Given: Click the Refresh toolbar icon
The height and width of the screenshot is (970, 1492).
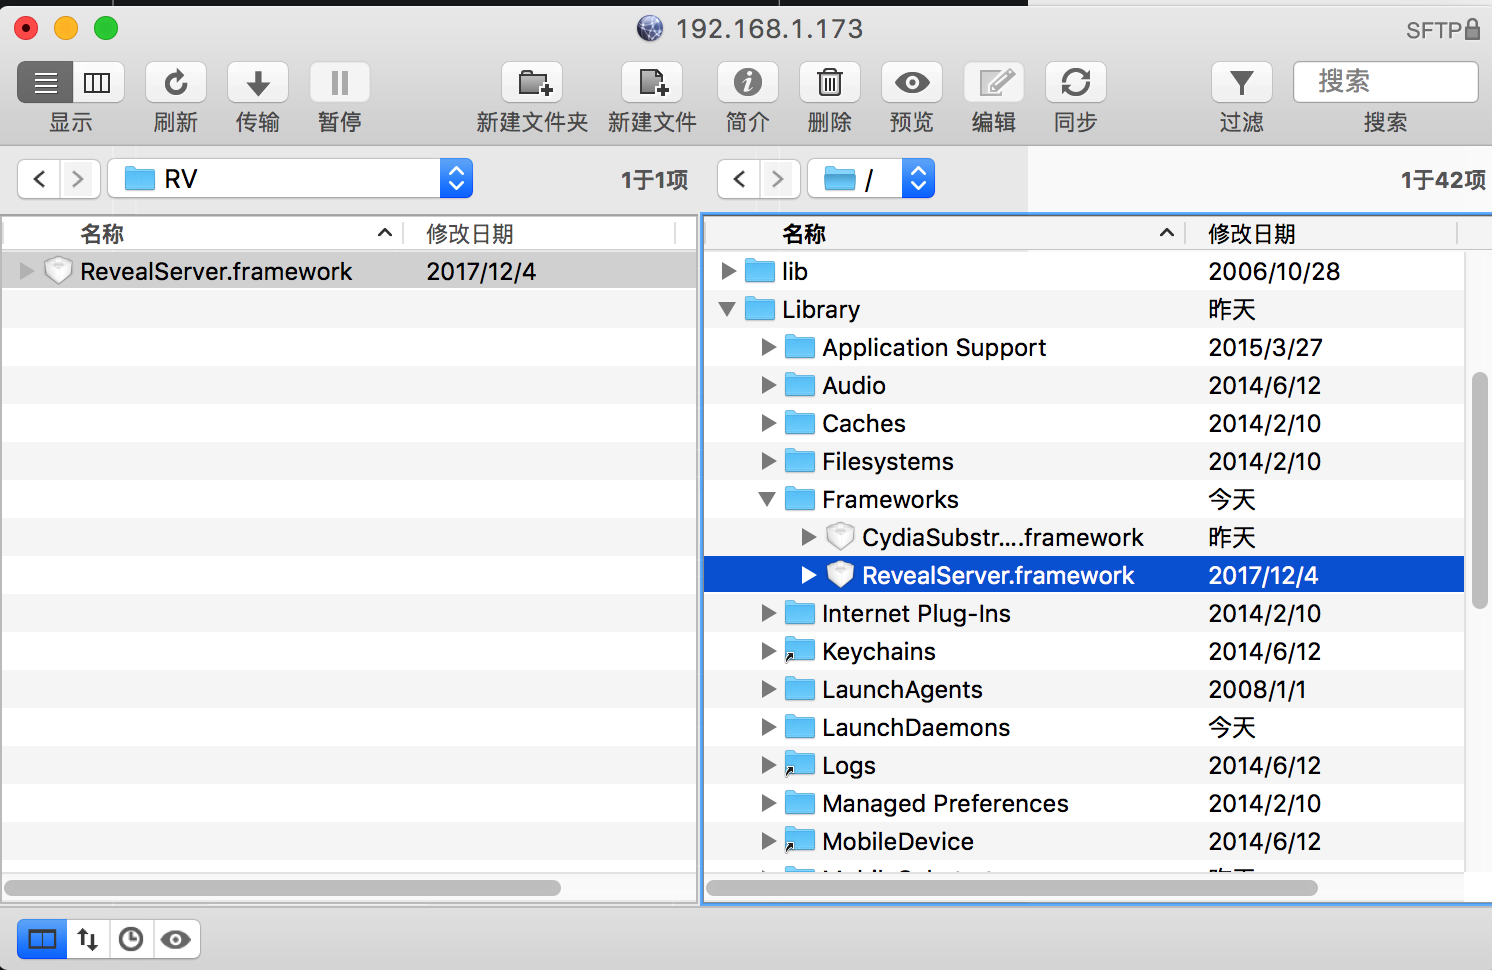Looking at the screenshot, I should click(176, 82).
